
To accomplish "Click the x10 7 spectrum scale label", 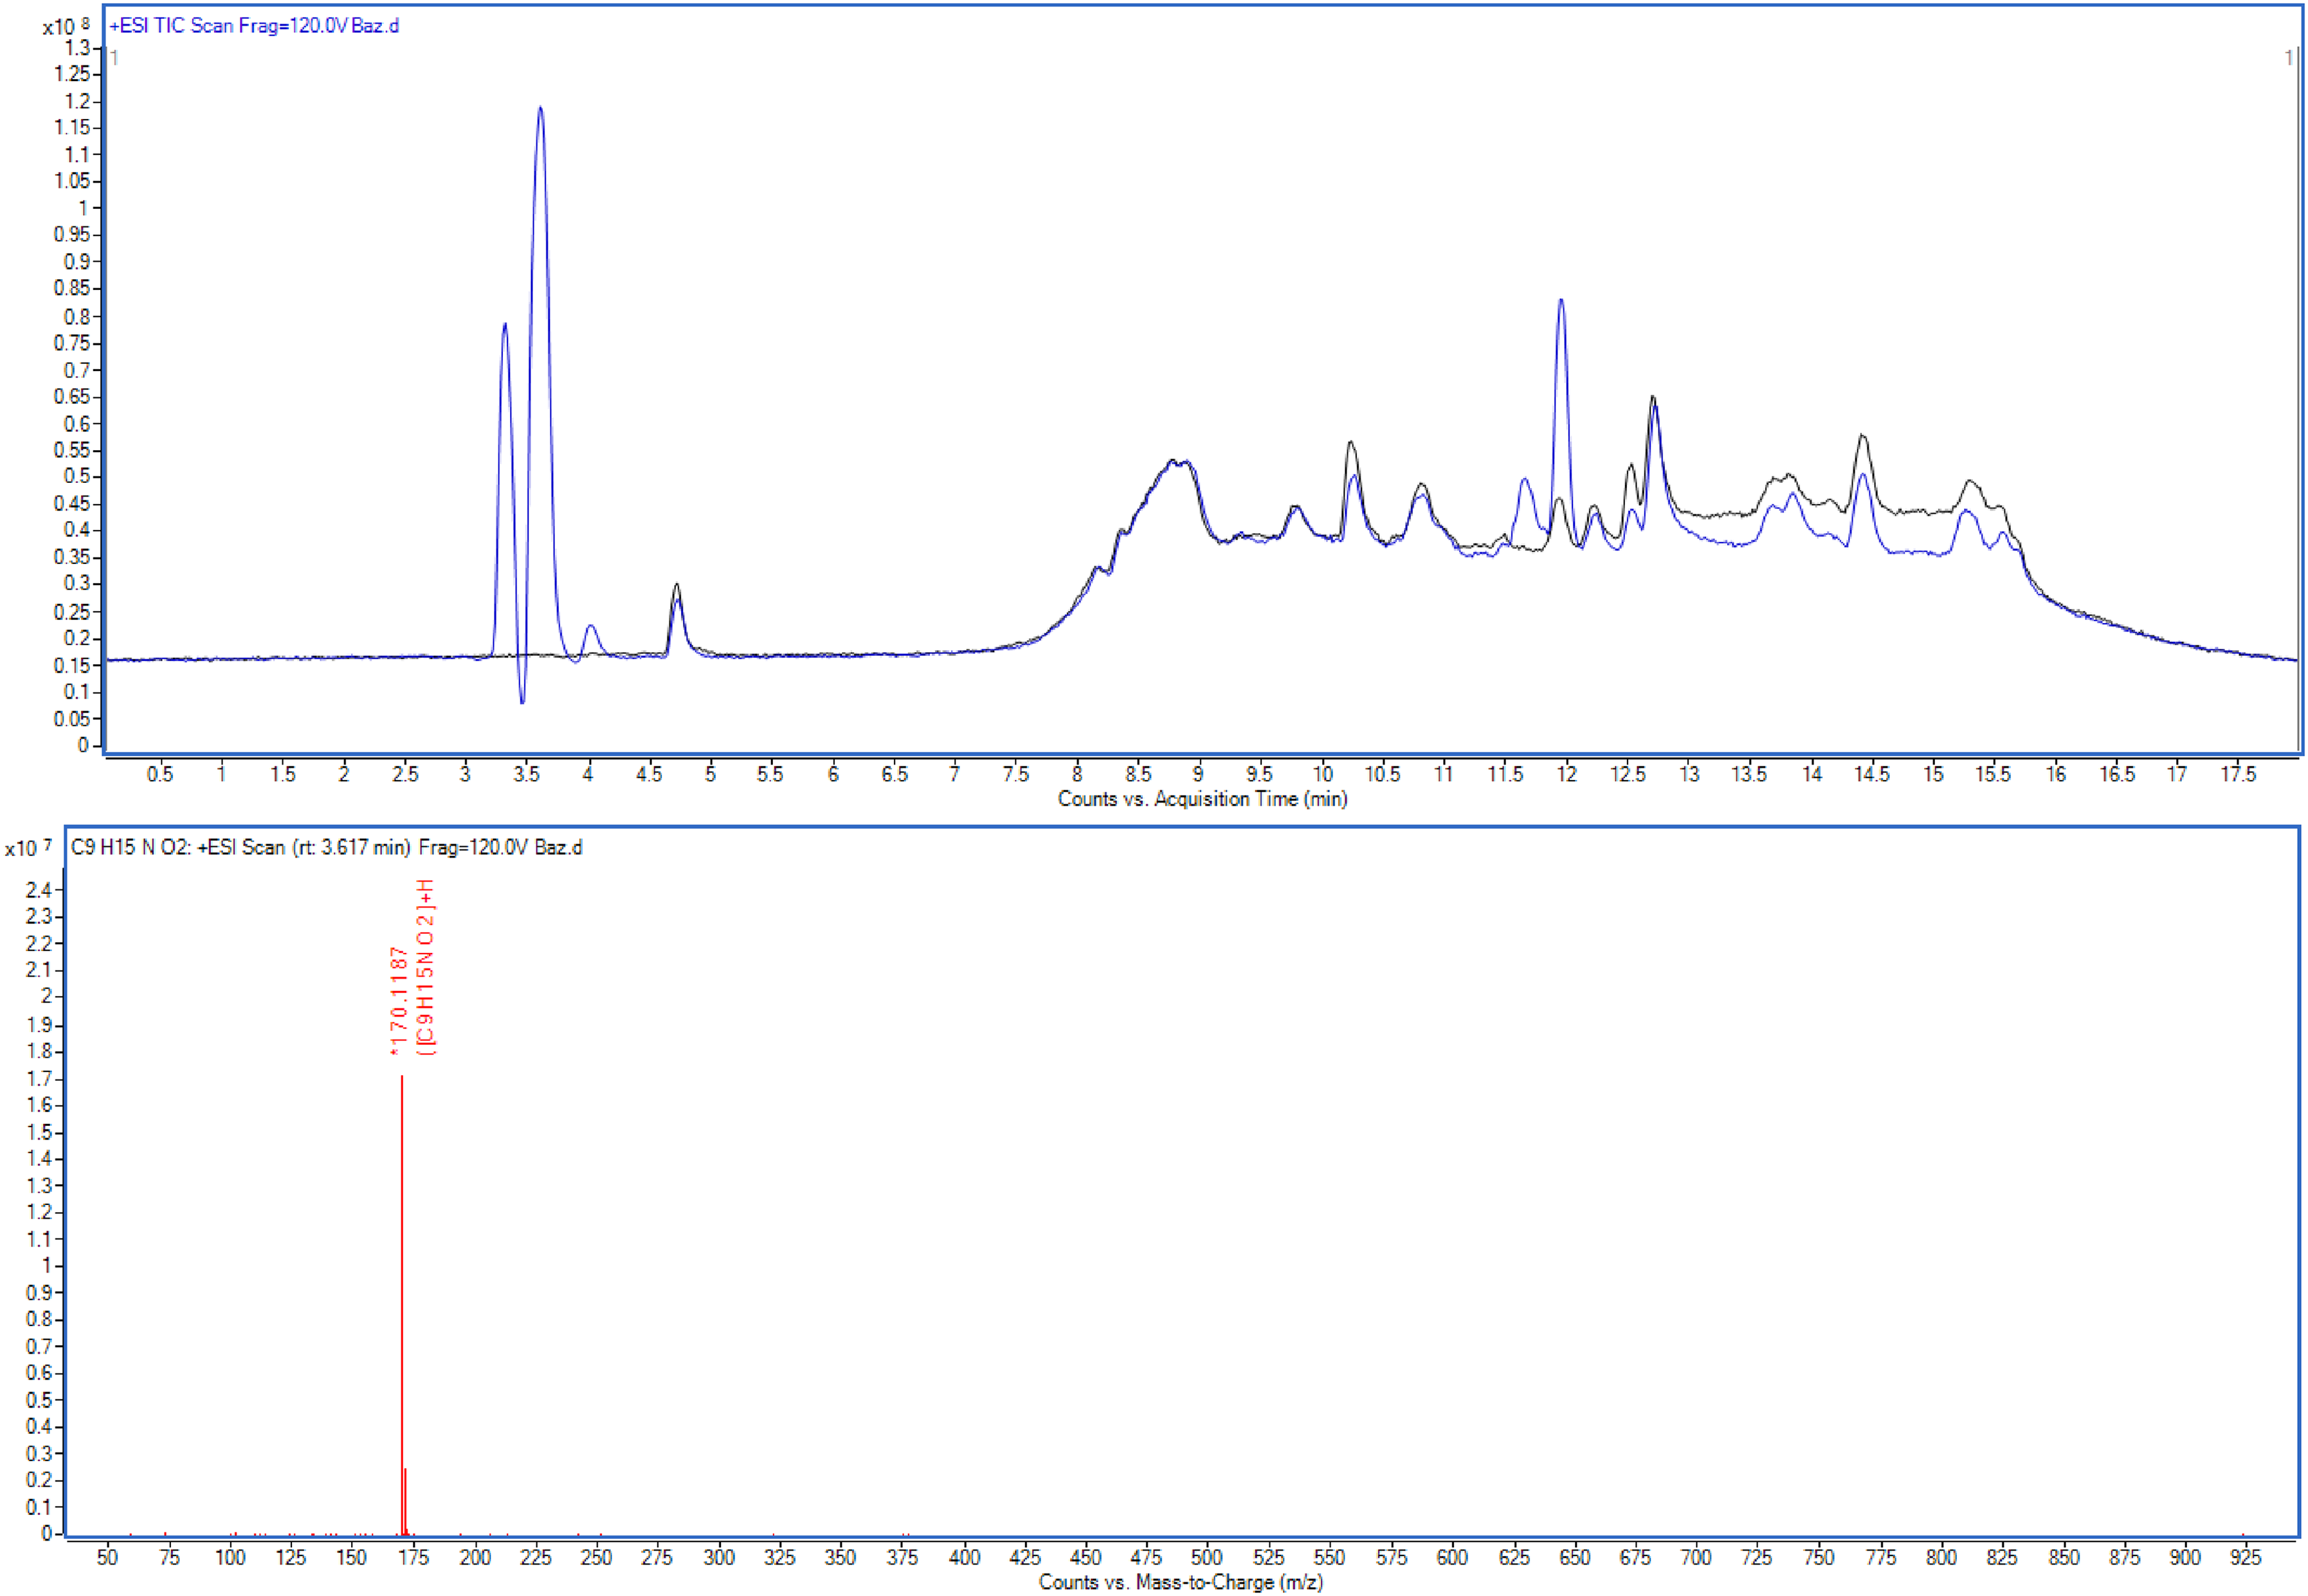I will (x=28, y=847).
